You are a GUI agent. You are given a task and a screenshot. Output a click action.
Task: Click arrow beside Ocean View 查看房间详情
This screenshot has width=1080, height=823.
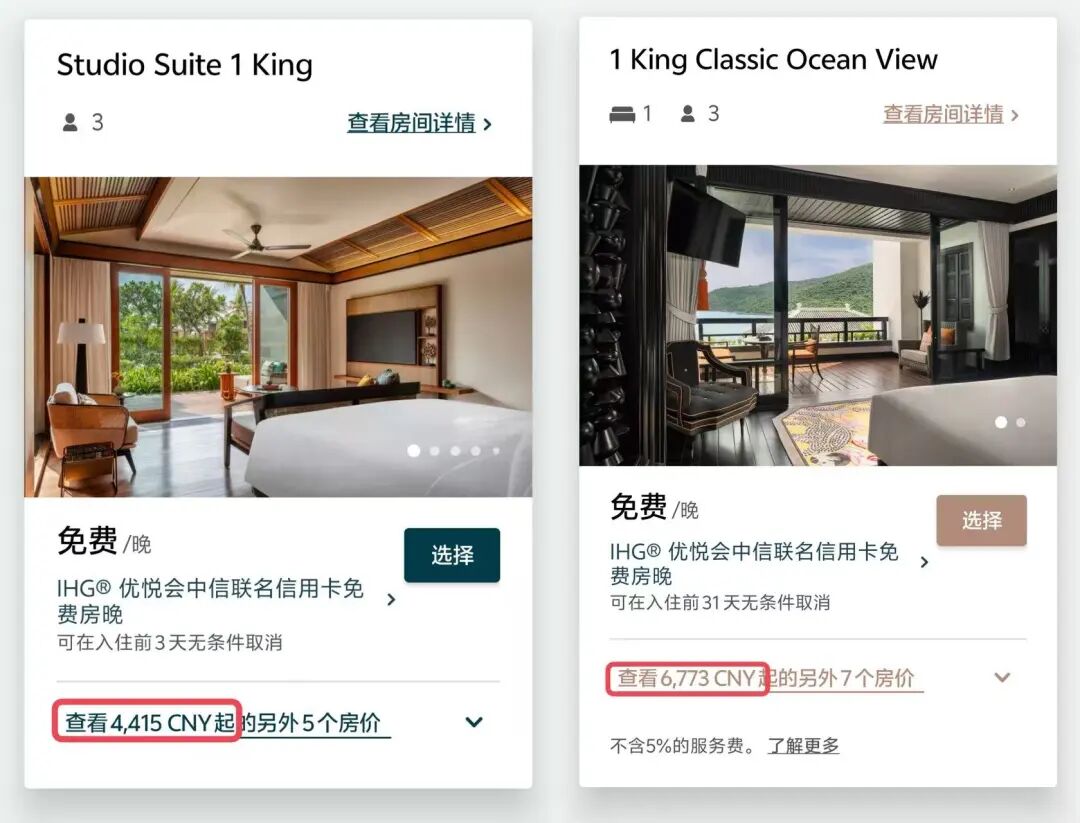pos(1014,115)
